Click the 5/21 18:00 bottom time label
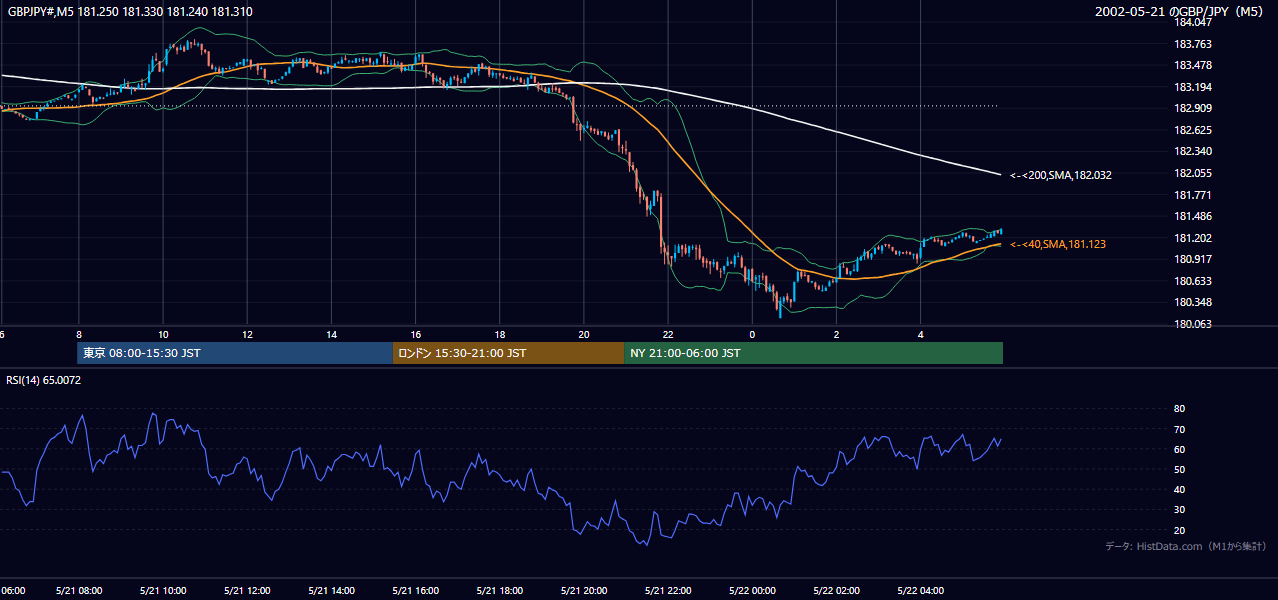 tap(499, 591)
